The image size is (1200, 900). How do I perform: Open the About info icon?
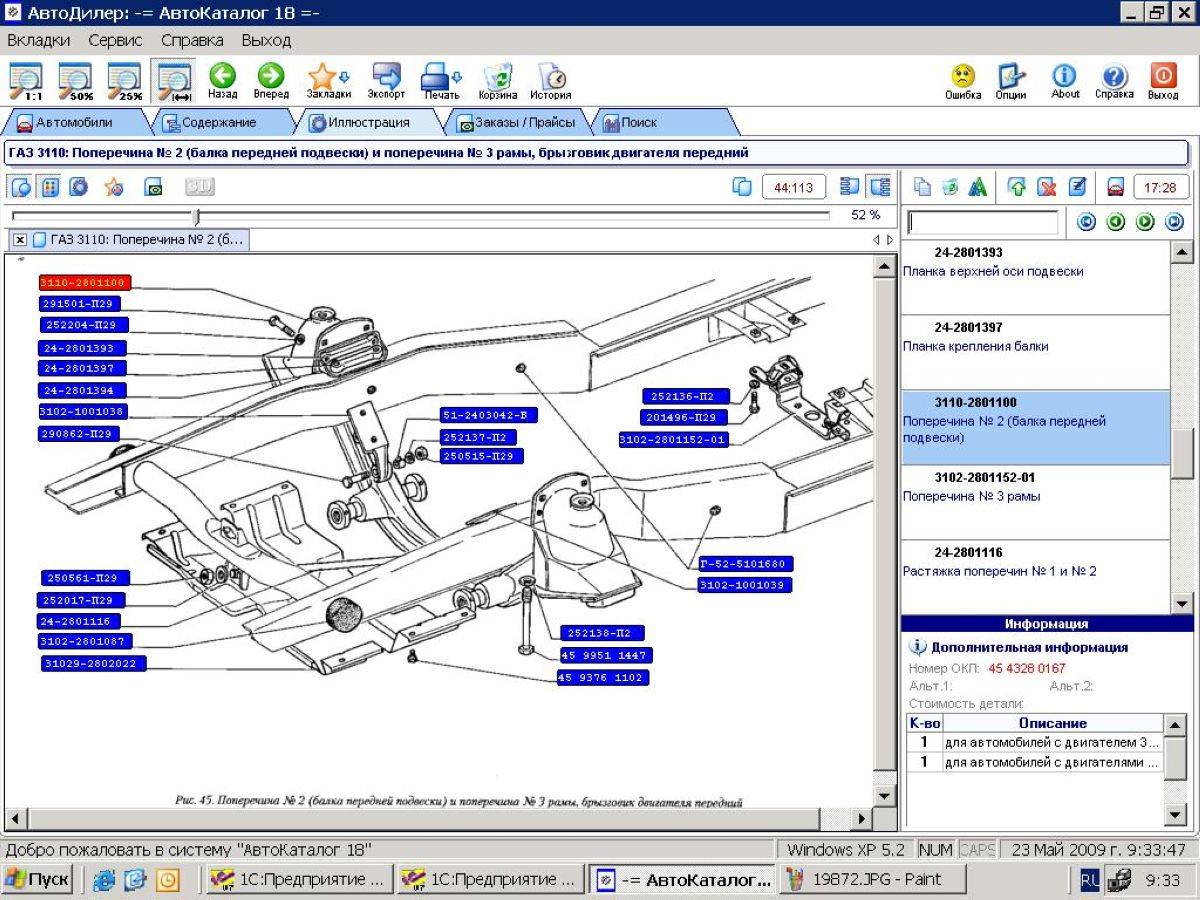(1065, 81)
